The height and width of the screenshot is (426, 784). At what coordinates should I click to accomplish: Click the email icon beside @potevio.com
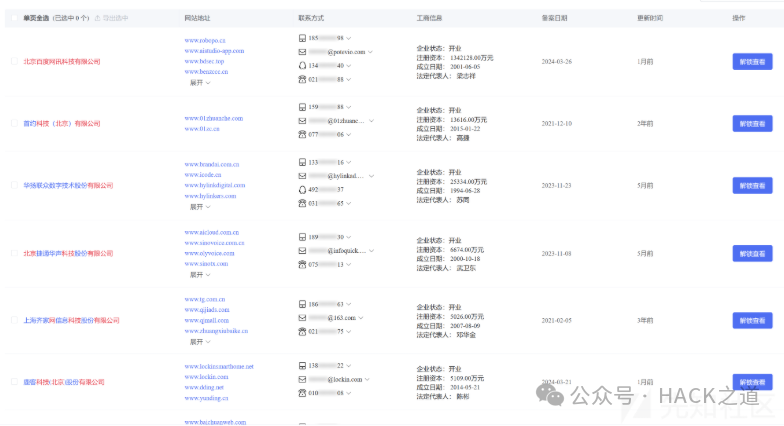pyautogui.click(x=302, y=52)
